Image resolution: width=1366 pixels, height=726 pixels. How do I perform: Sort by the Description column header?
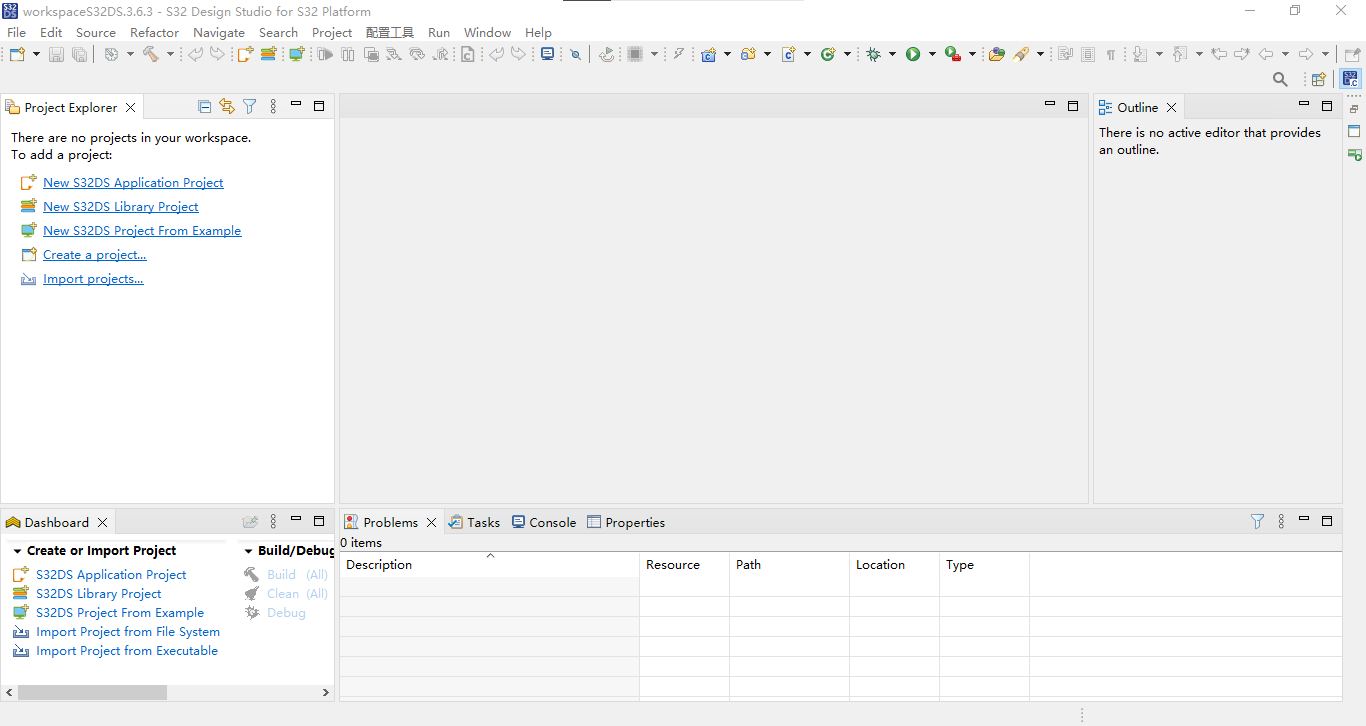(x=490, y=564)
